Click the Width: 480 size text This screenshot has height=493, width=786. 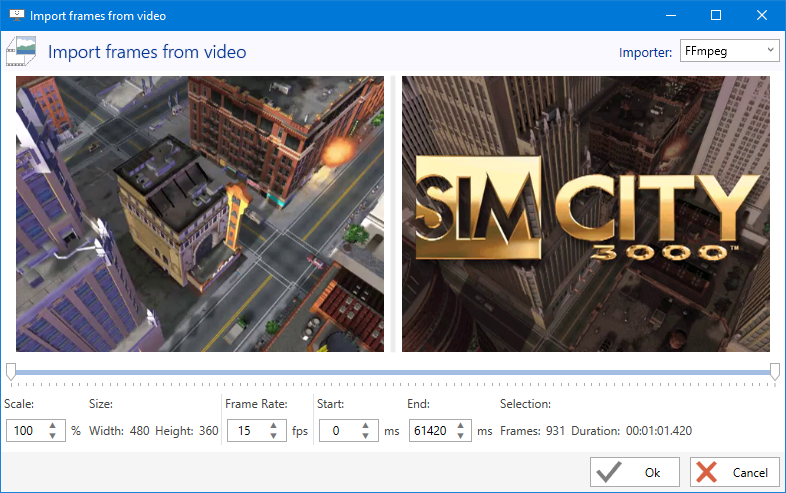(119, 431)
